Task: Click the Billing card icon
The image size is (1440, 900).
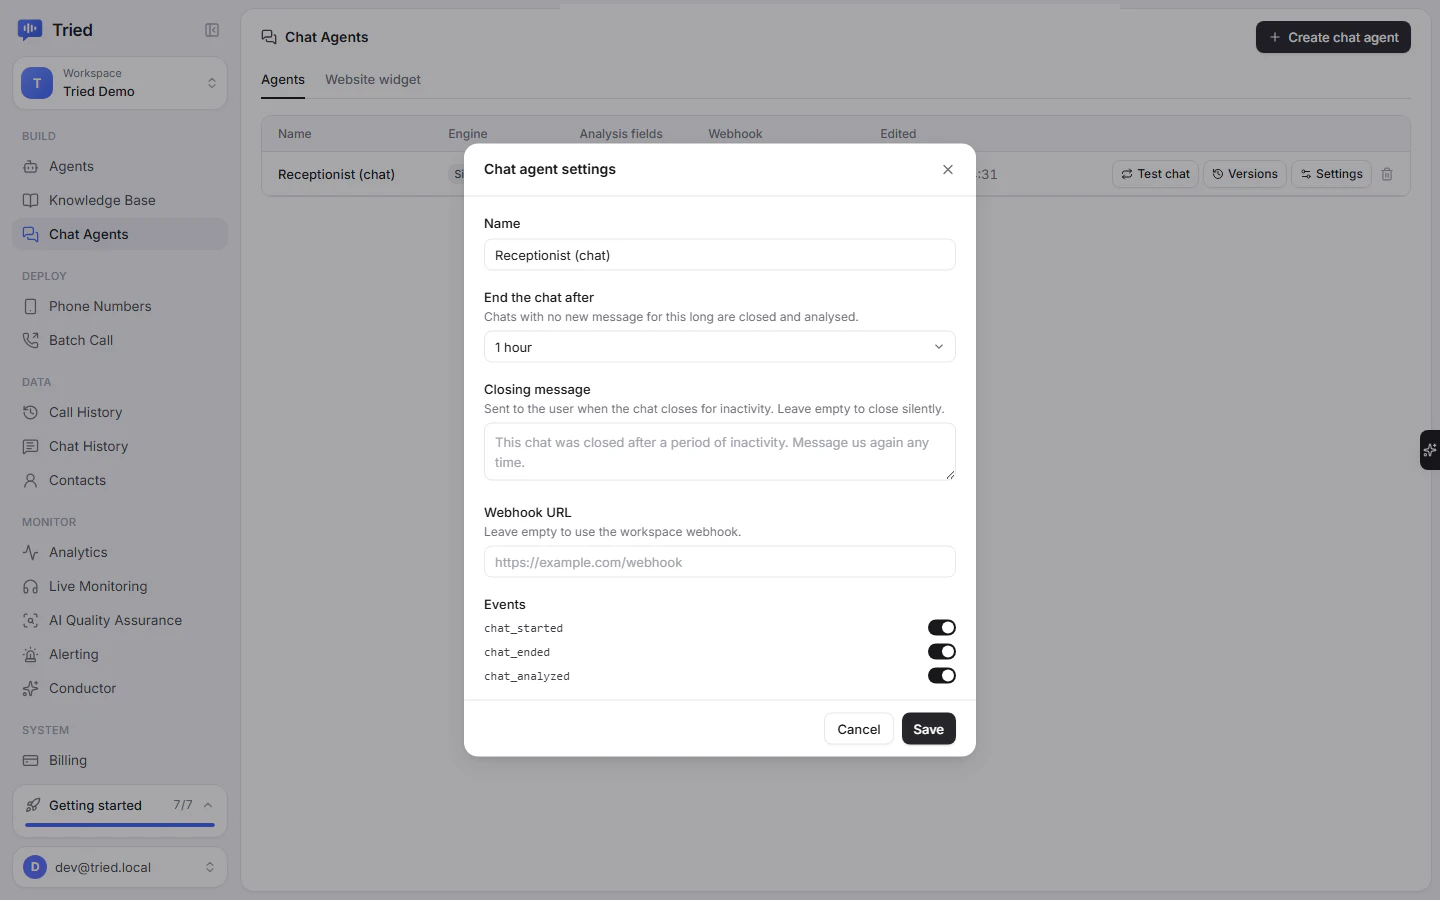Action: (31, 761)
